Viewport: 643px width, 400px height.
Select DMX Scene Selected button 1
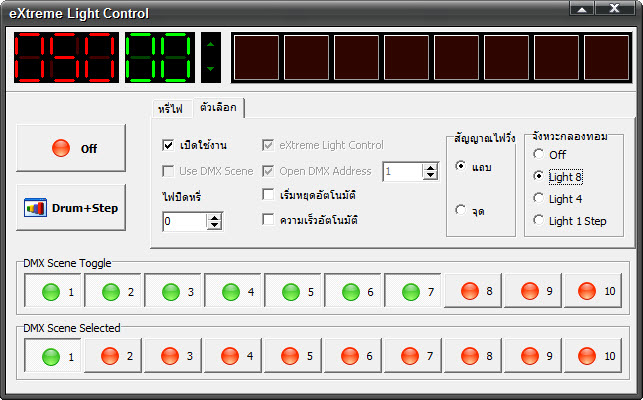coord(52,356)
